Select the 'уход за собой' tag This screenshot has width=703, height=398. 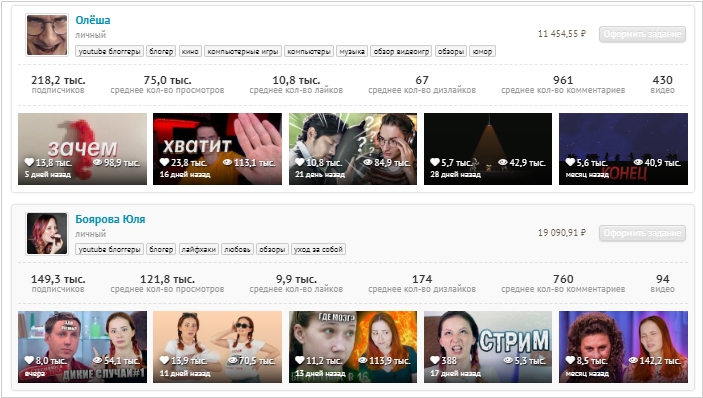318,249
